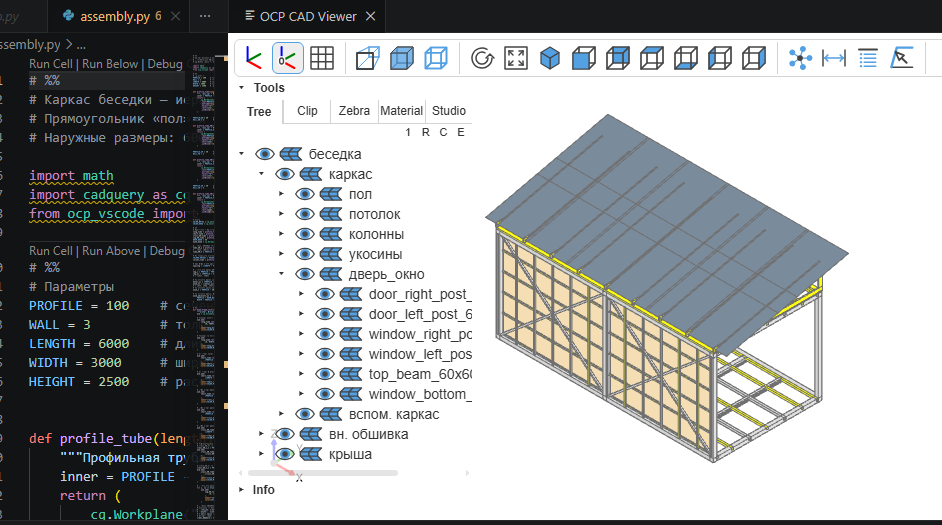Switch to isometric view cube icon

pyautogui.click(x=550, y=58)
